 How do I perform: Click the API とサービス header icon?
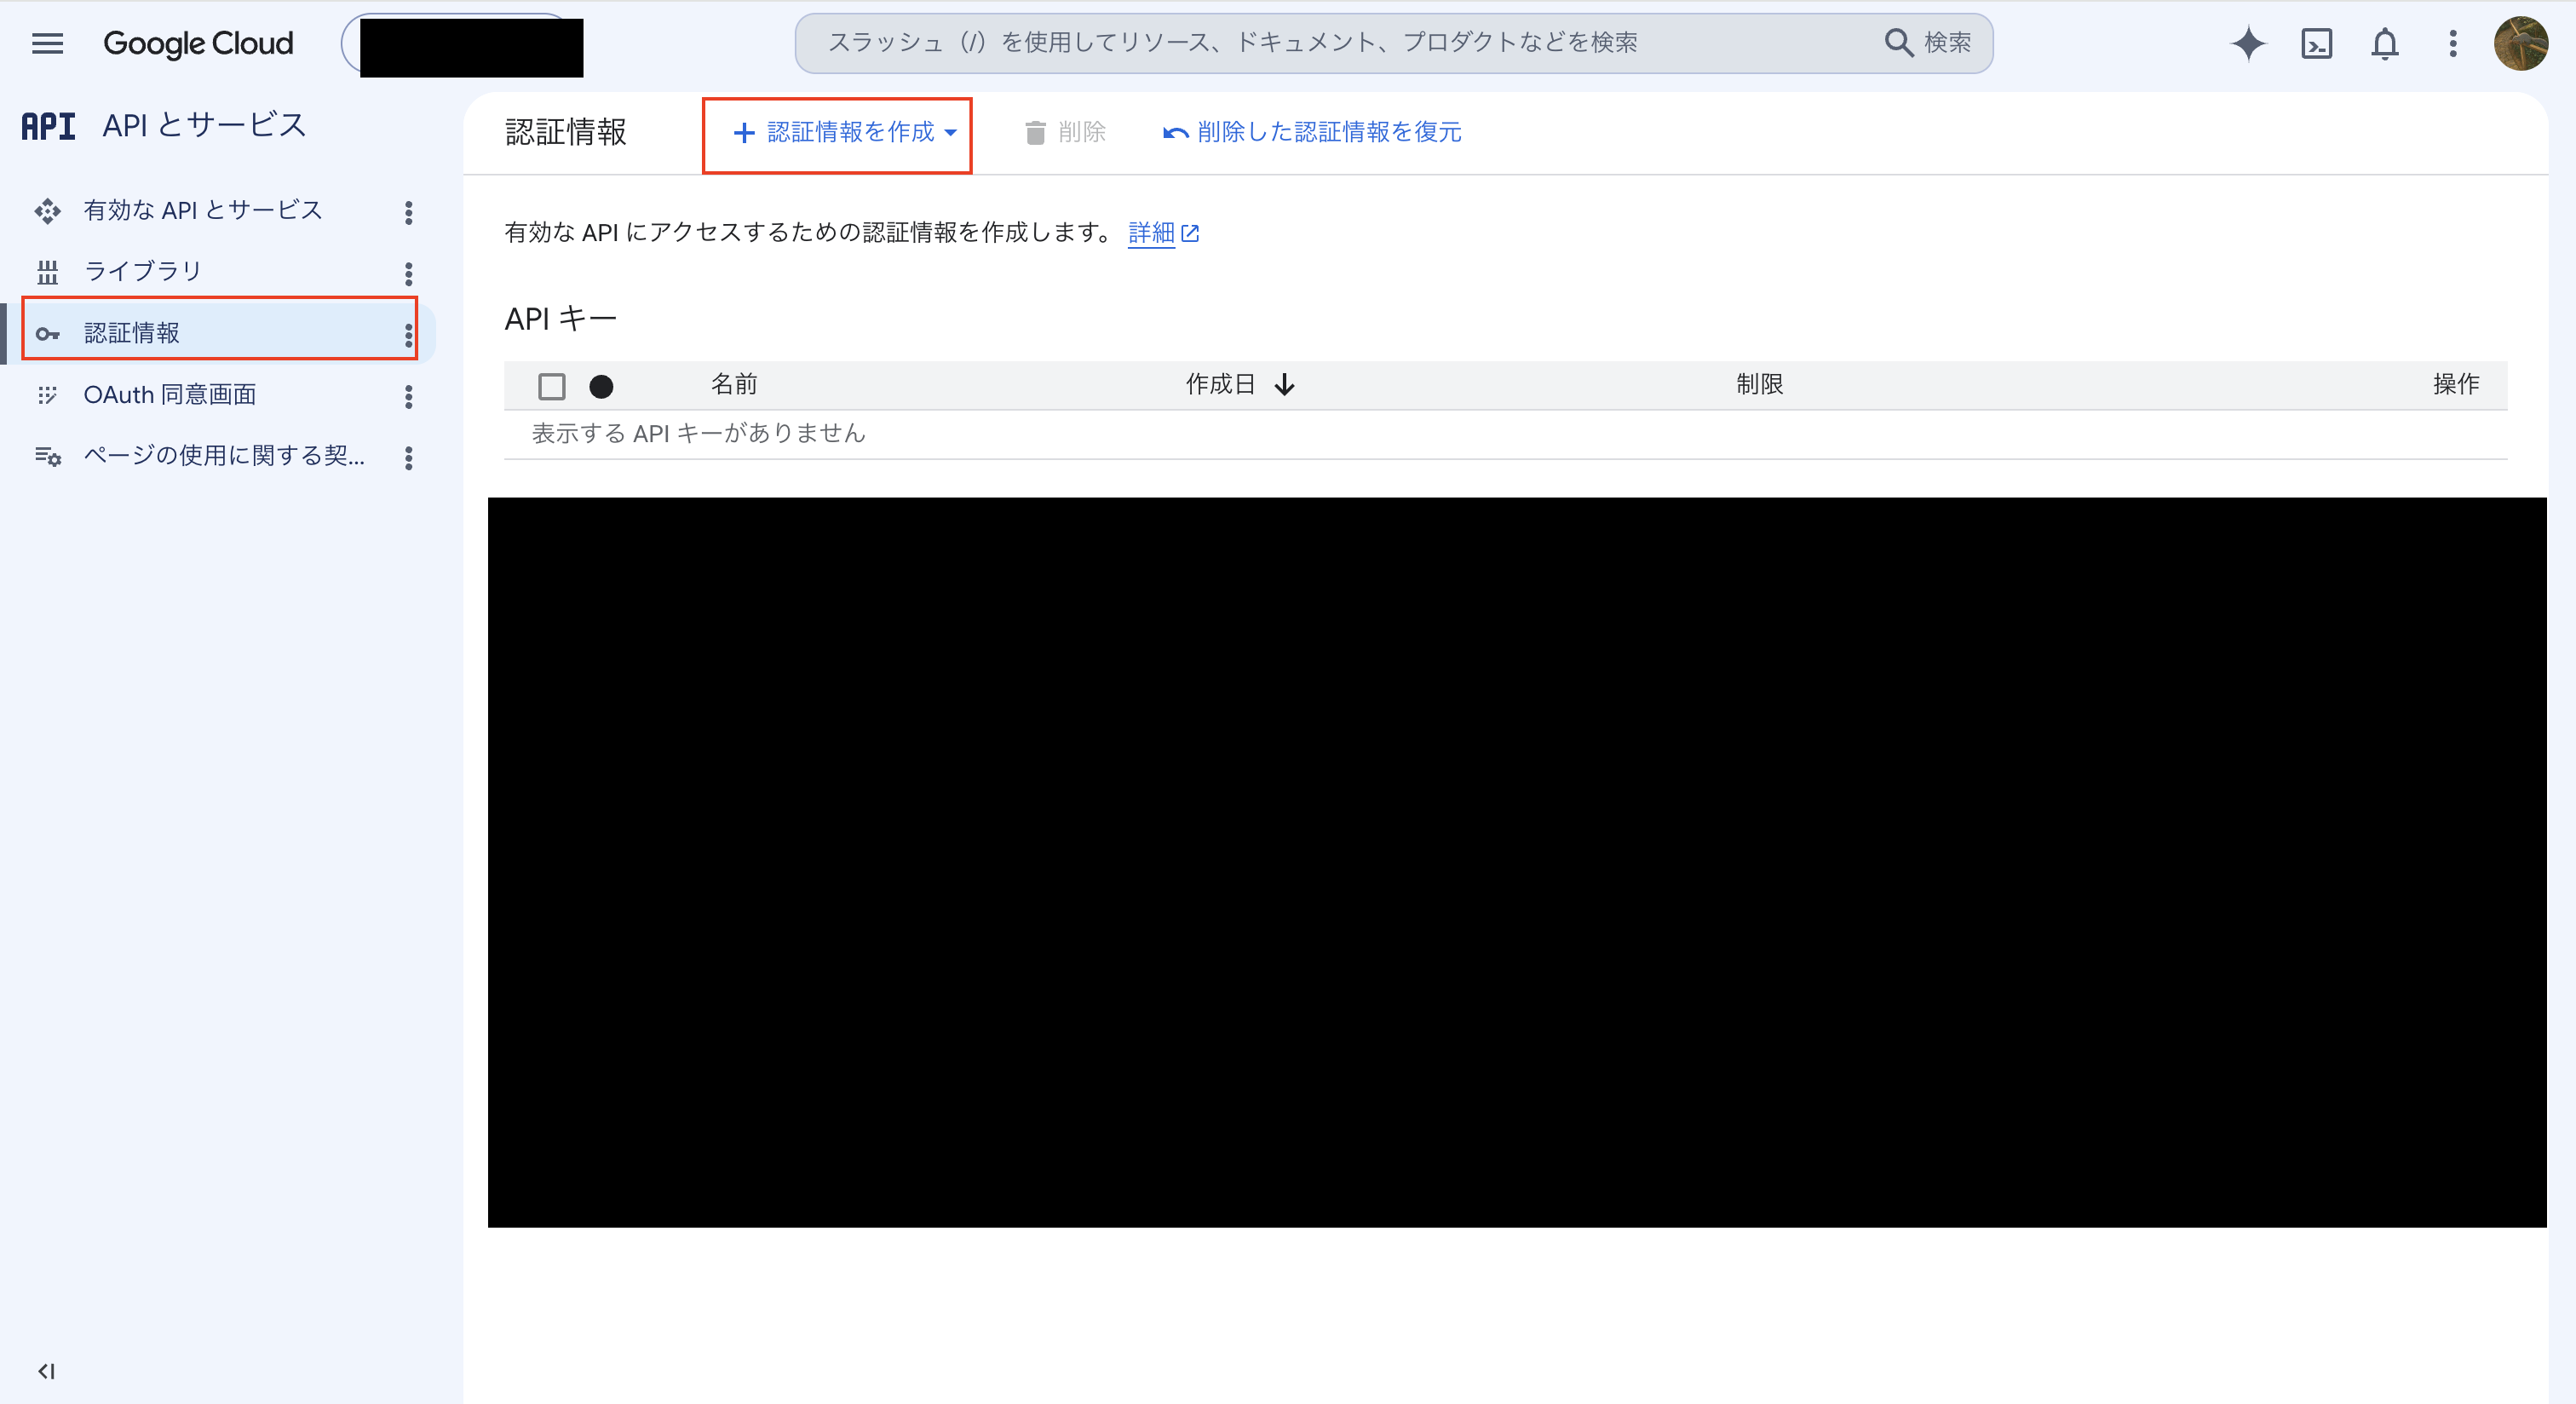point(48,126)
